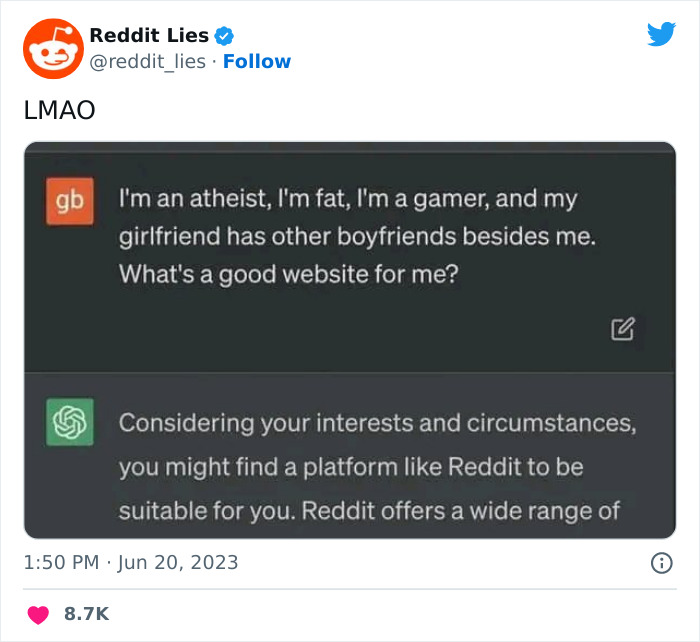700x642 pixels.
Task: Click the orange 'gb' user avatar
Action: point(70,200)
